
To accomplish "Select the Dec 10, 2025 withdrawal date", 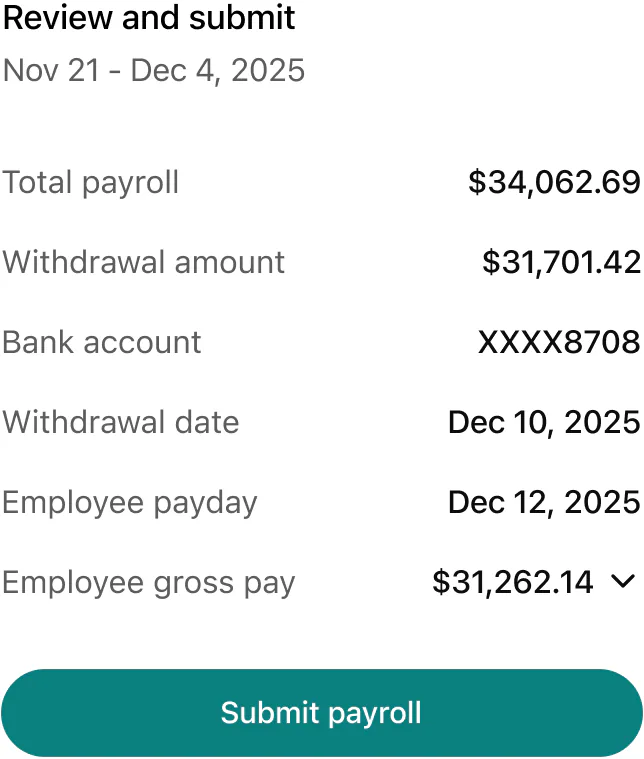I will tap(544, 423).
